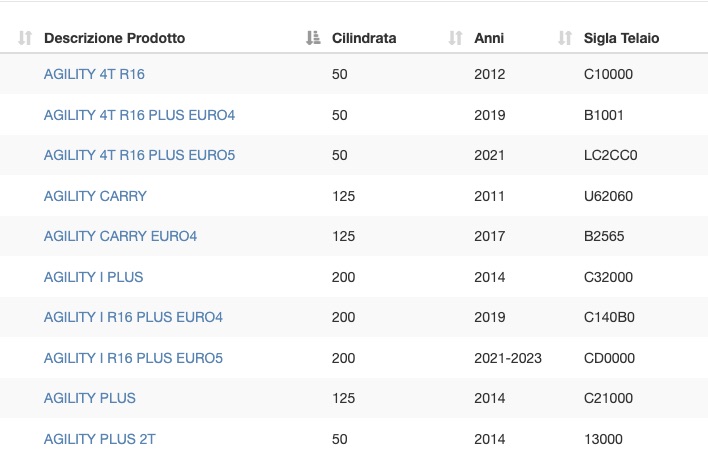Select AGILITY 4T R16 PLUS EURO5 link
This screenshot has height=464, width=708.
pyautogui.click(x=140, y=155)
